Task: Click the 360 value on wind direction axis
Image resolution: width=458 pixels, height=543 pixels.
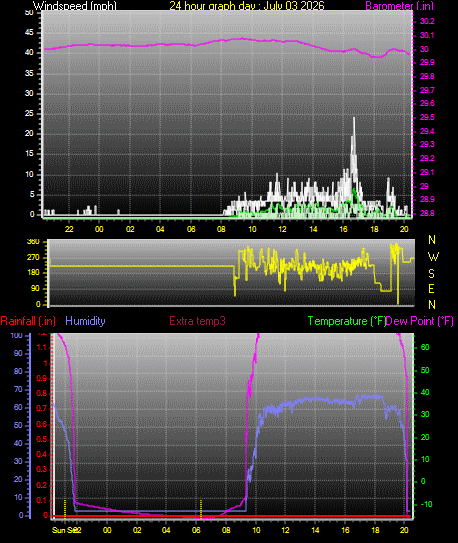Action: point(33,242)
